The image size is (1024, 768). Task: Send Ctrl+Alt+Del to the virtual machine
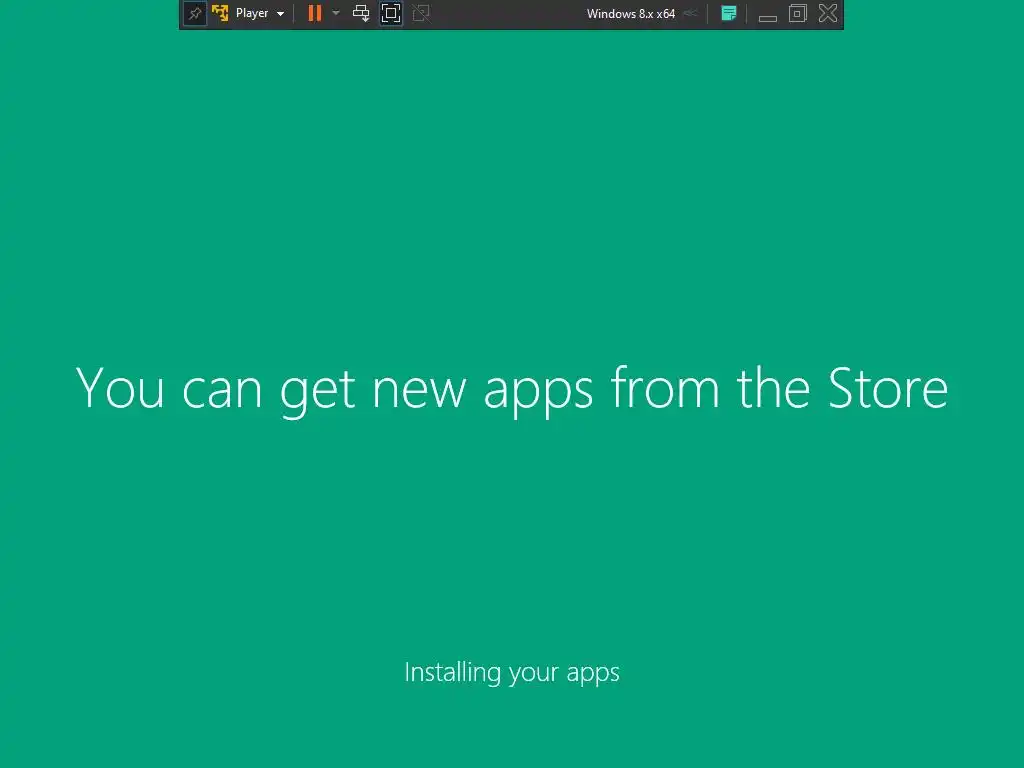coord(361,13)
